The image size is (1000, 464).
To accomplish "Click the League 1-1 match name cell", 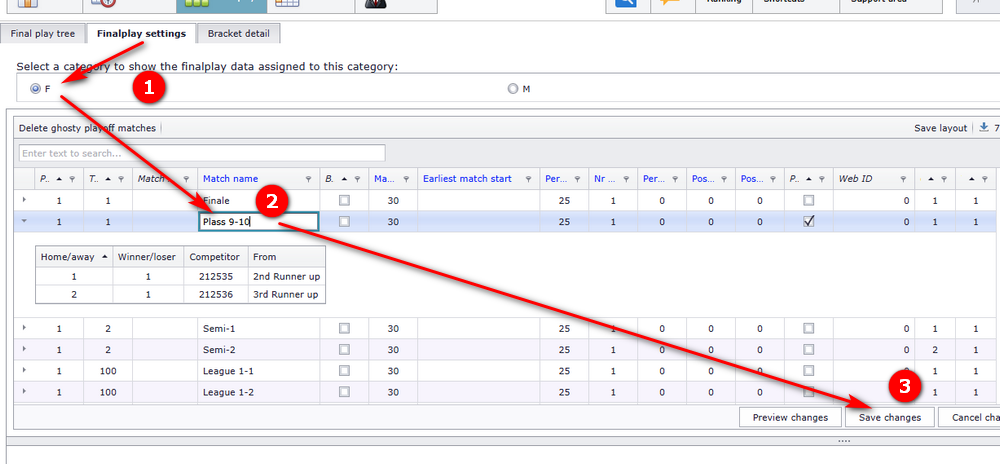I will pyautogui.click(x=258, y=371).
